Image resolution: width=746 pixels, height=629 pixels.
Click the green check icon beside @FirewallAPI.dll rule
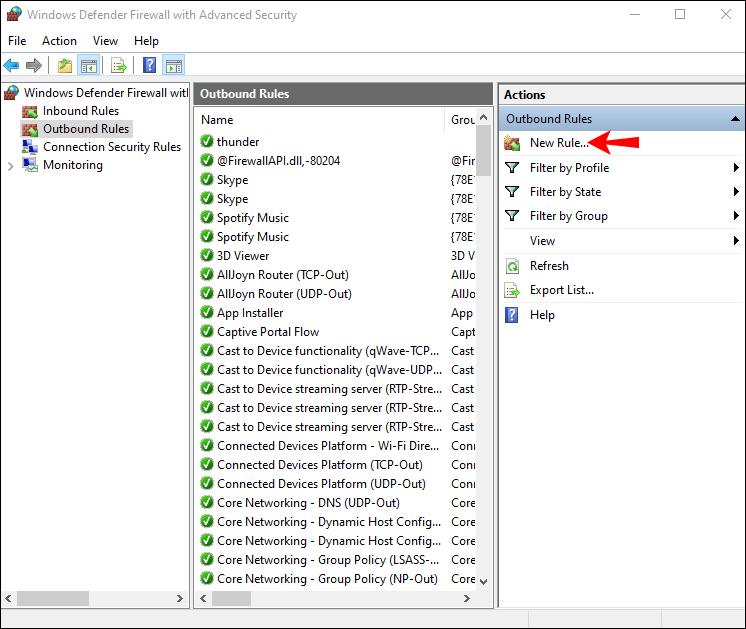[206, 160]
